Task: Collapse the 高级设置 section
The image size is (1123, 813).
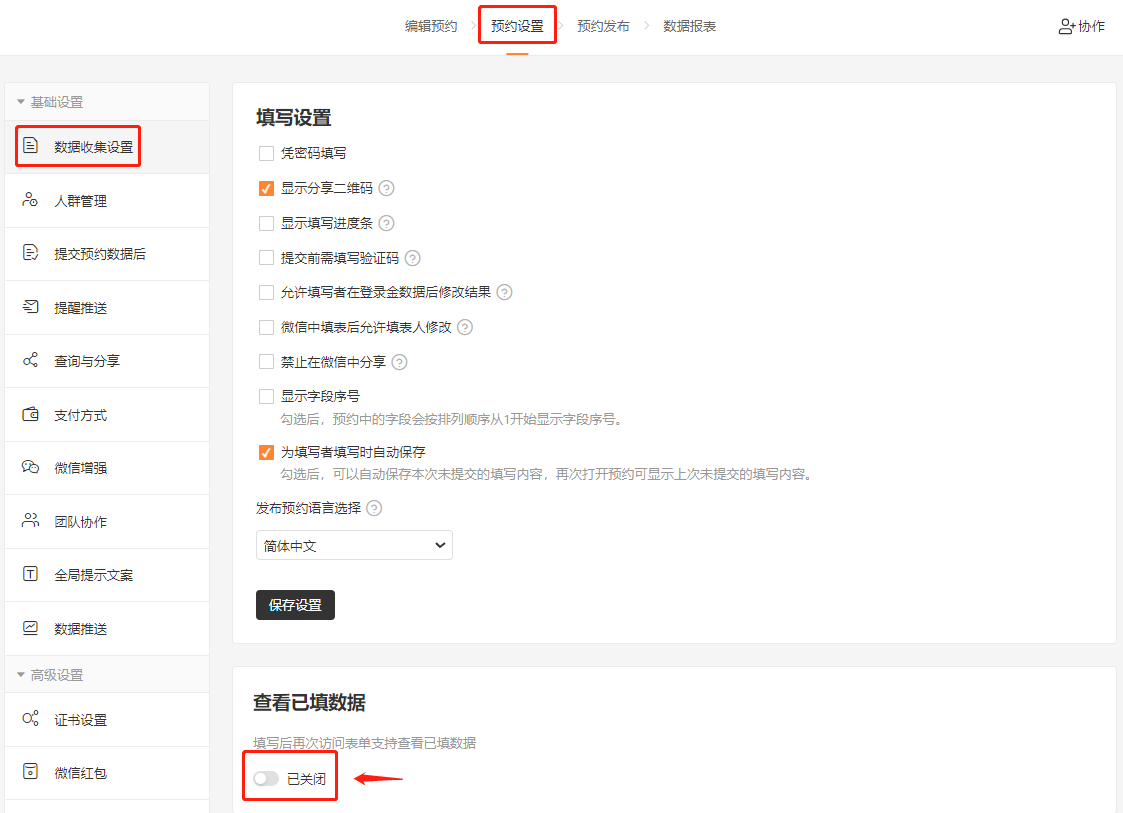Action: [x=21, y=675]
